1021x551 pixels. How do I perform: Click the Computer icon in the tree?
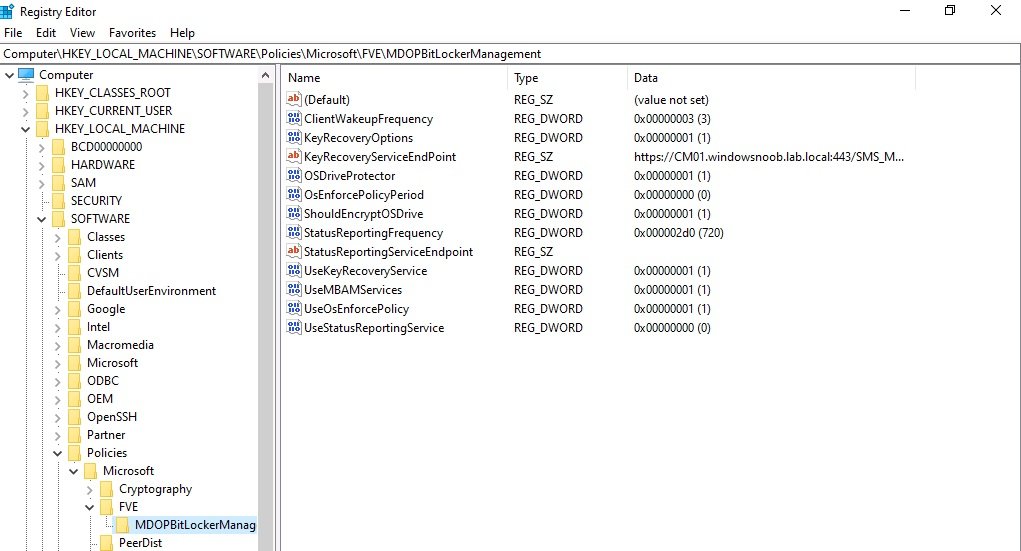tap(26, 74)
